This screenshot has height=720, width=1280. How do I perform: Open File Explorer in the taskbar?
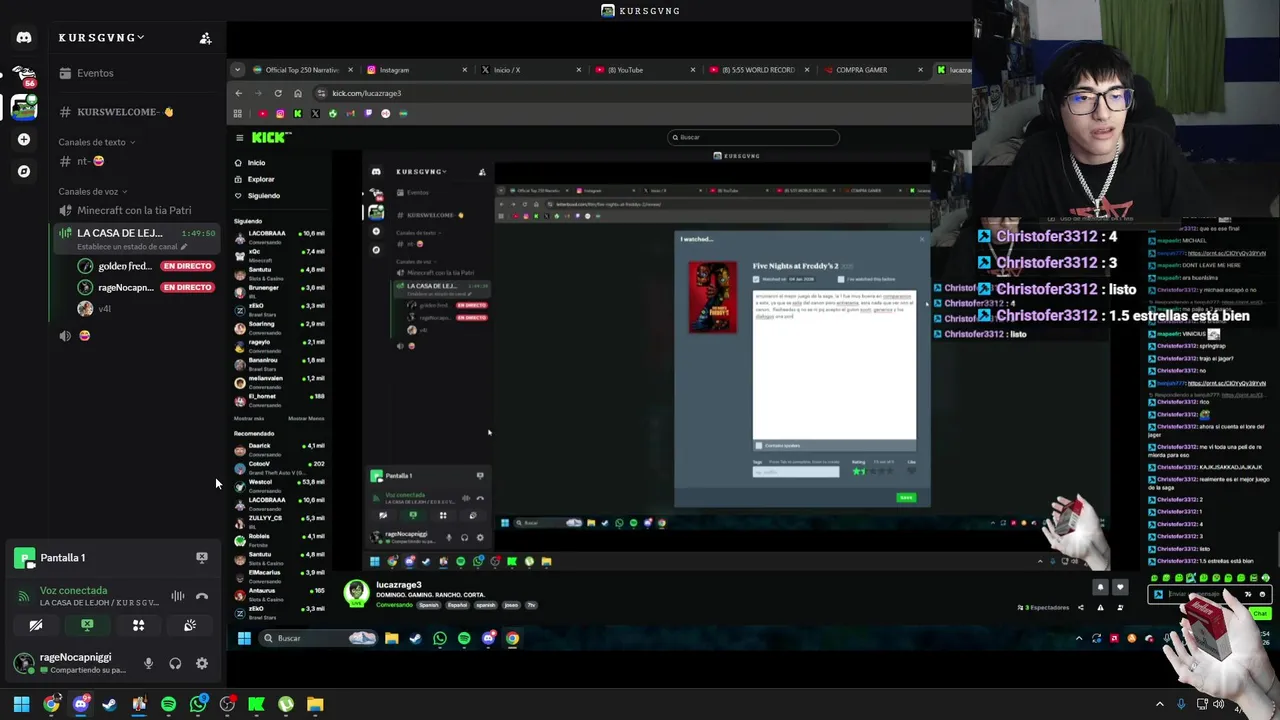[315, 705]
